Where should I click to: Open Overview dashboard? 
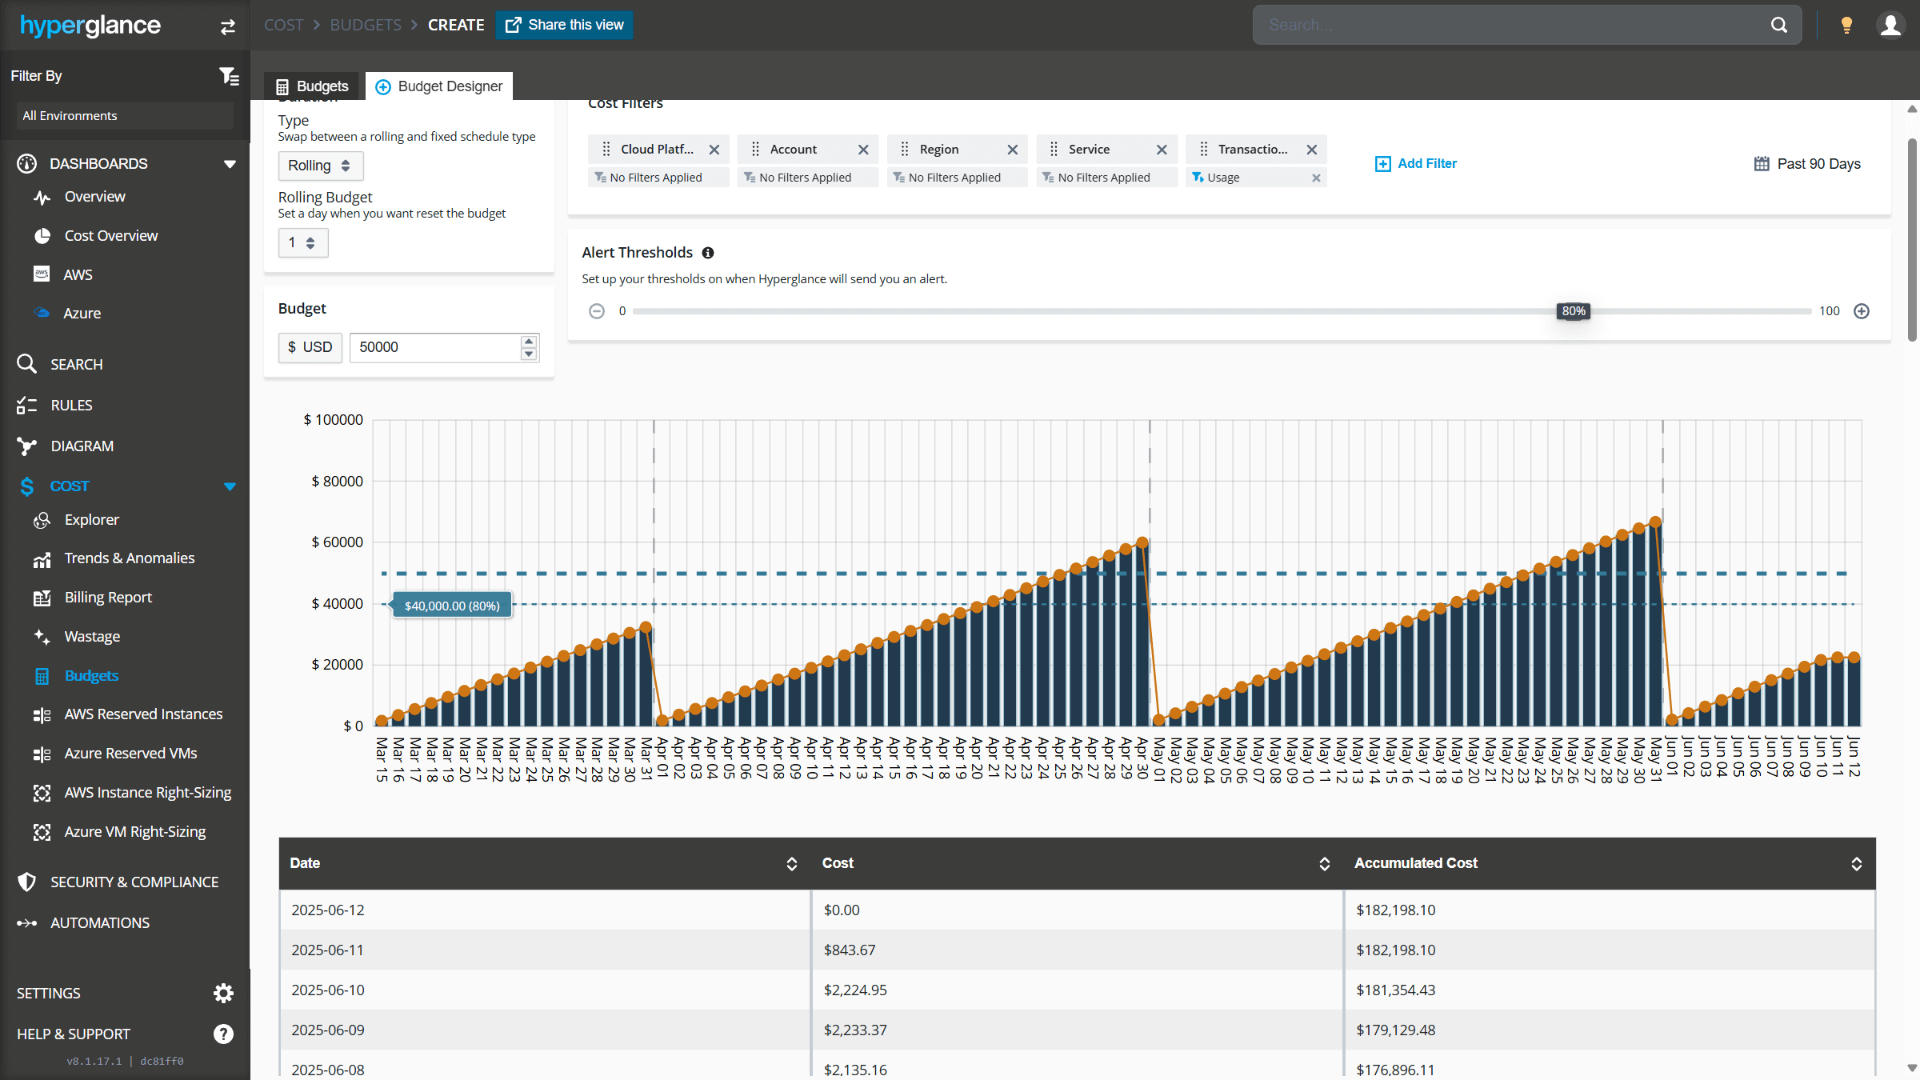coord(95,197)
